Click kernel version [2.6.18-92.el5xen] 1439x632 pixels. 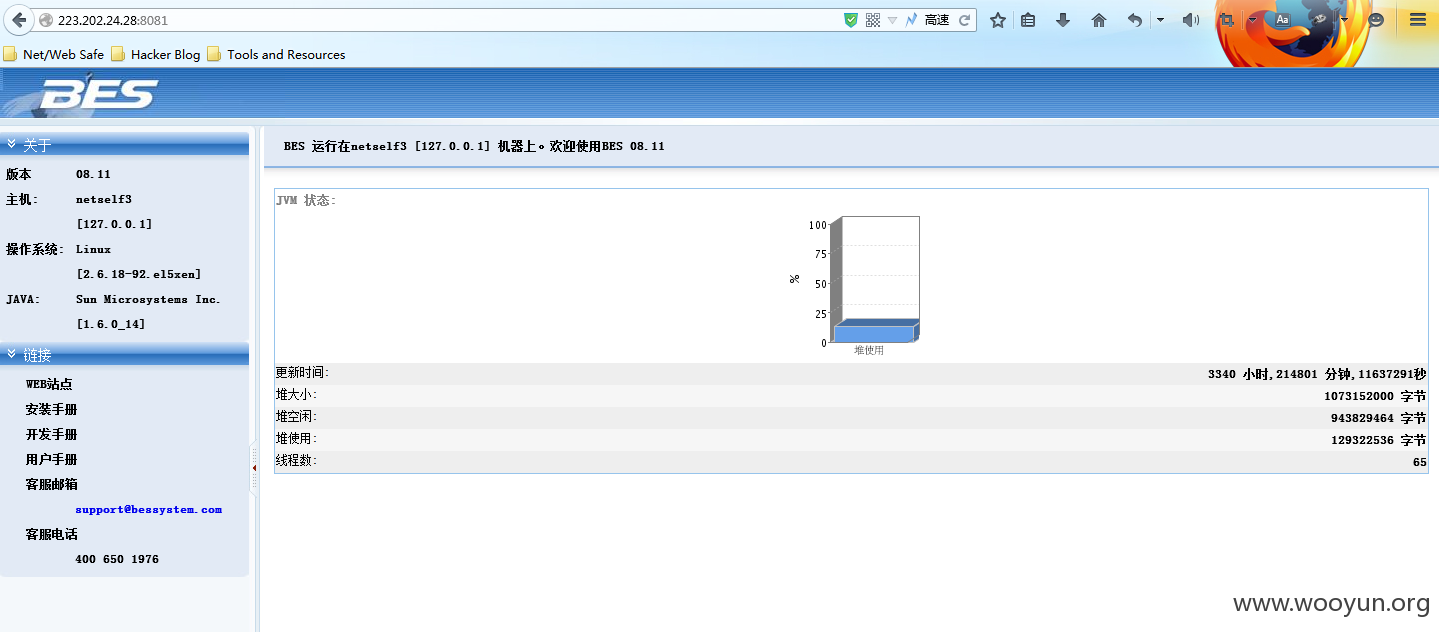click(x=139, y=274)
